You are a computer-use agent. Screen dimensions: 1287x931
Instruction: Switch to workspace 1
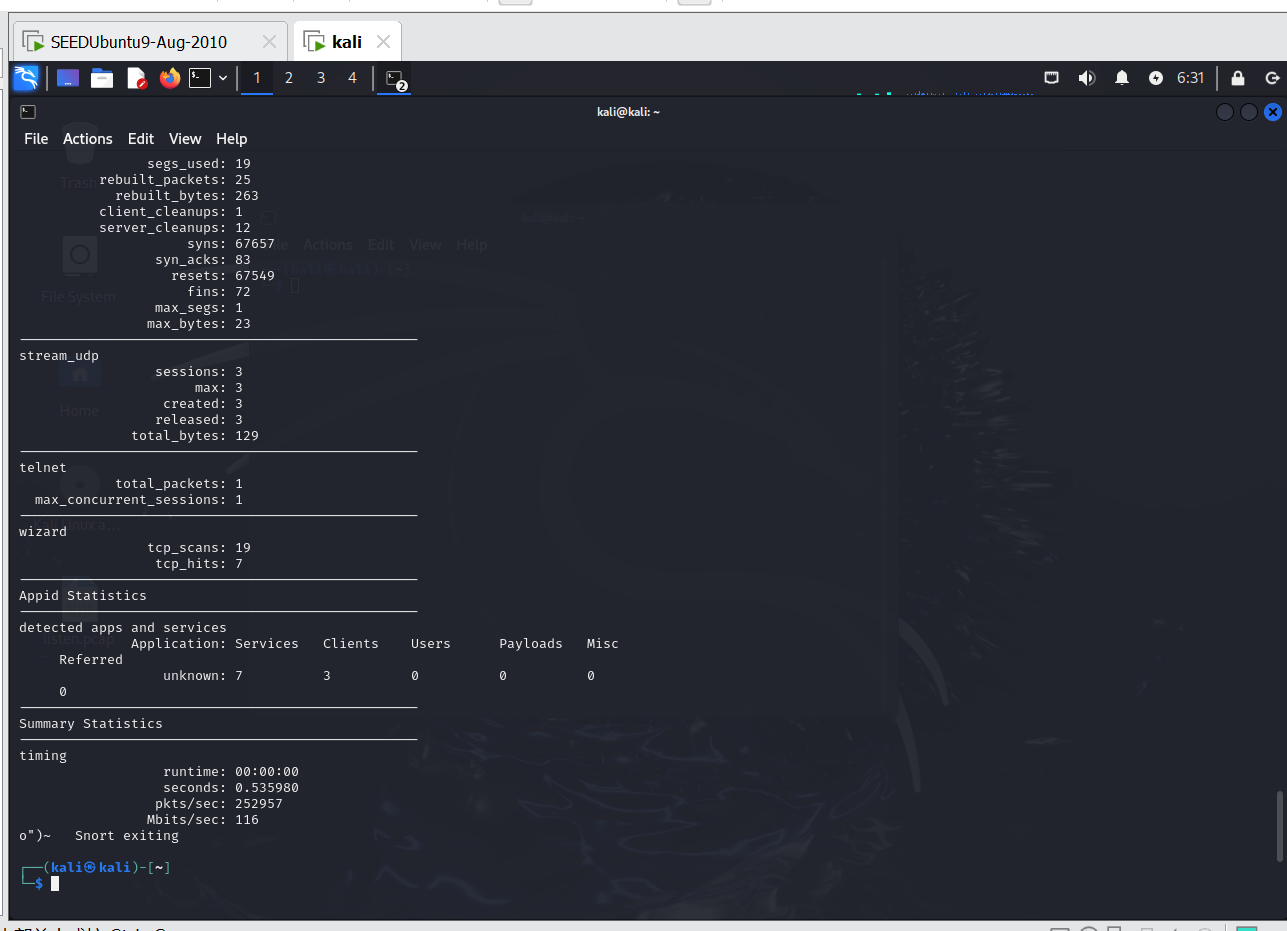pos(257,78)
